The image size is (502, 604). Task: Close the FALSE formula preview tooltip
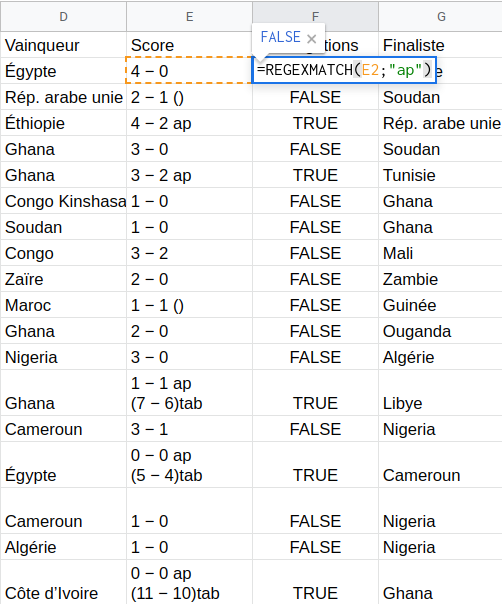(312, 39)
